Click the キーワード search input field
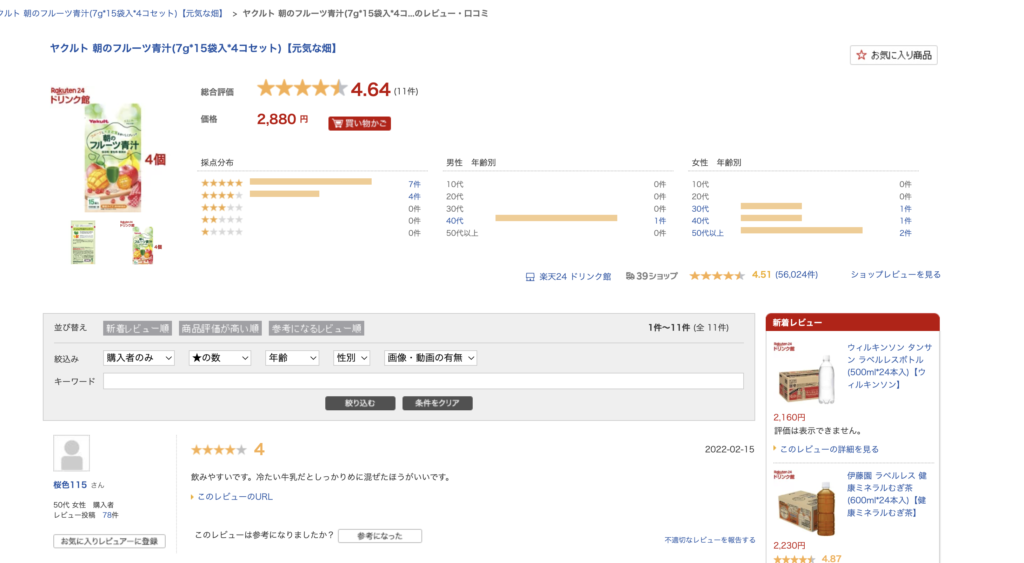This screenshot has width=1024, height=563. (x=423, y=381)
